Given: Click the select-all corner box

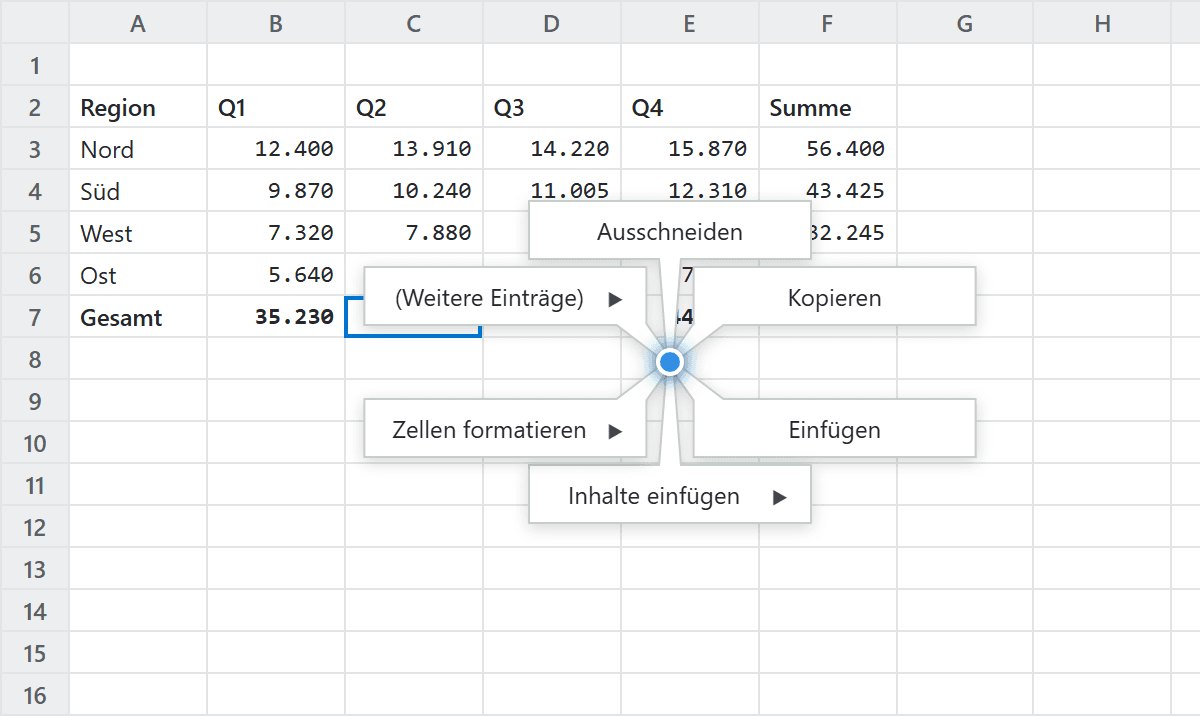Looking at the screenshot, I should 35,24.
